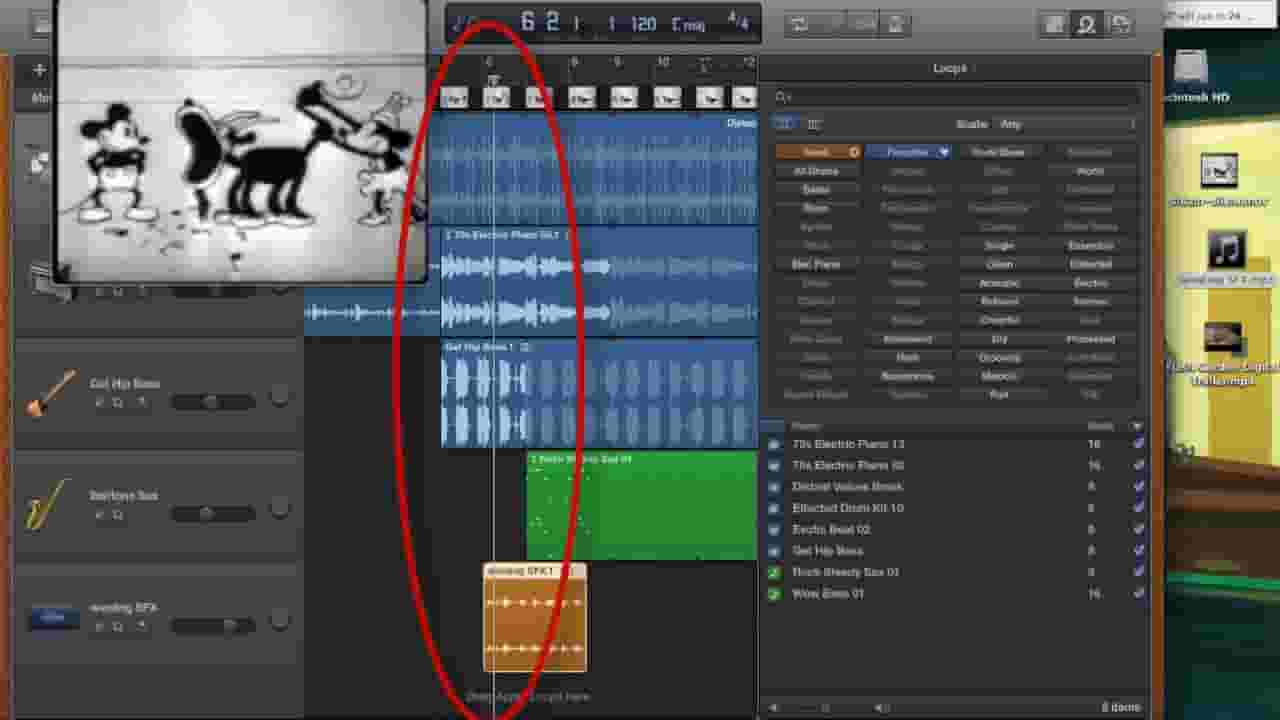Select the Elec Piano keyword button
Screen dimensions: 1280x720
pyautogui.click(x=817, y=265)
